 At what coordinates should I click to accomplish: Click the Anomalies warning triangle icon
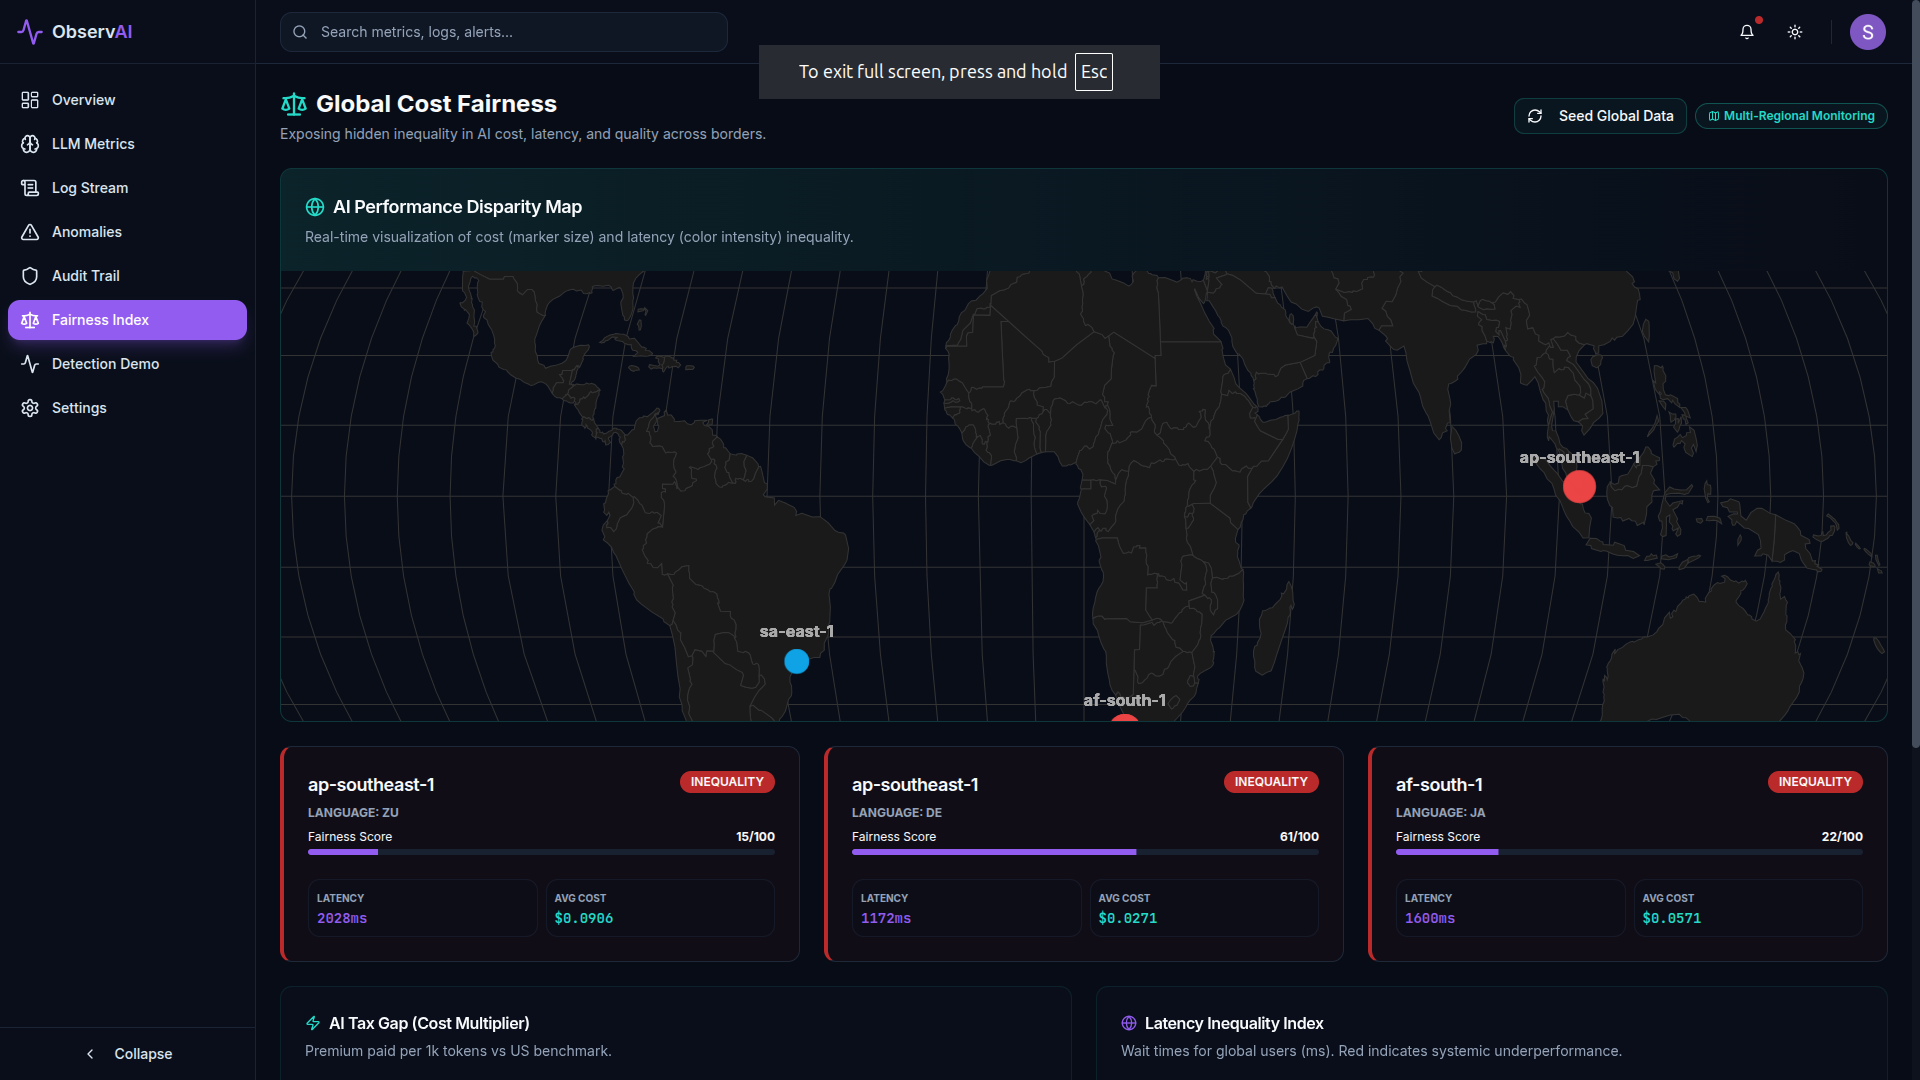tap(30, 232)
